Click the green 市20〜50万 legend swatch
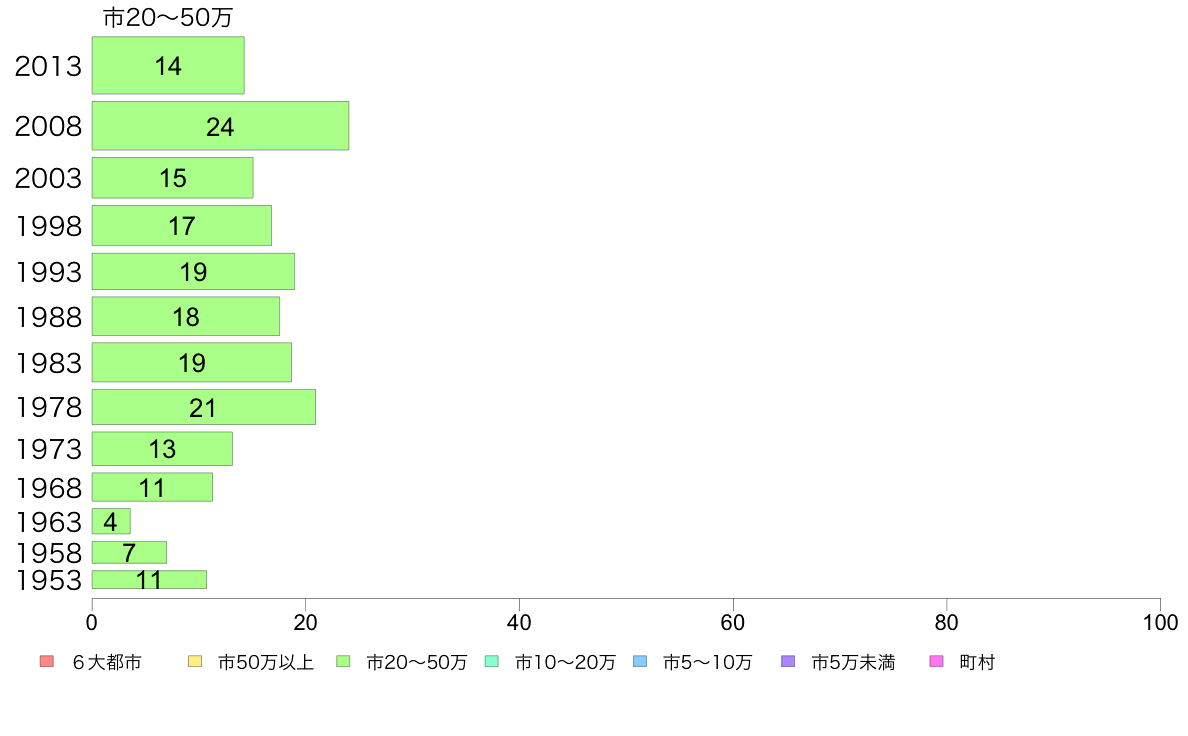 (x=343, y=662)
